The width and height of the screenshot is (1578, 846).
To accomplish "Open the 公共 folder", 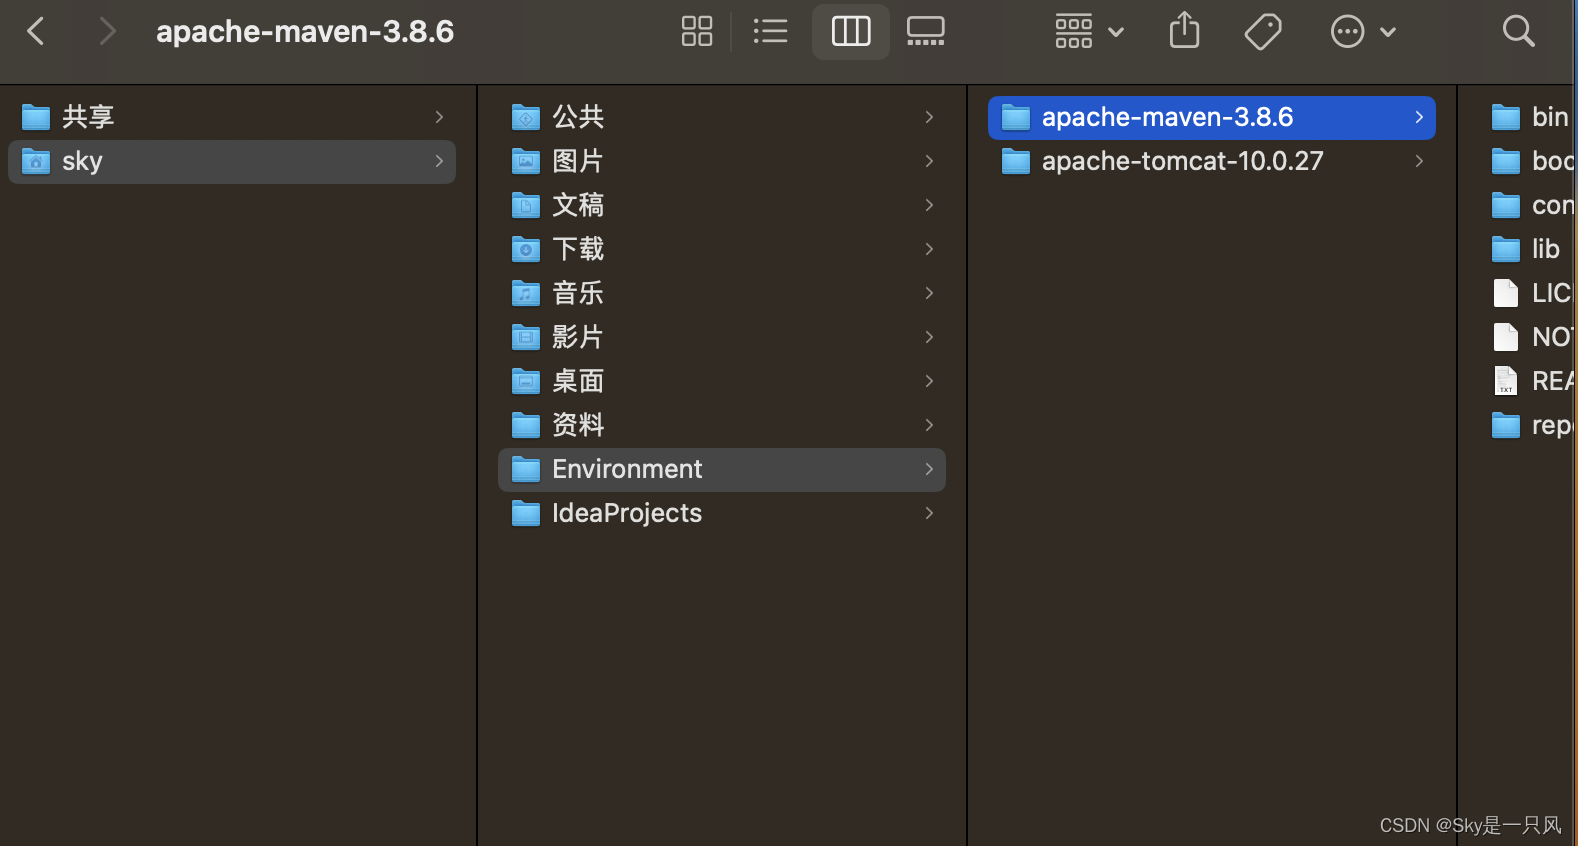I will 722,117.
